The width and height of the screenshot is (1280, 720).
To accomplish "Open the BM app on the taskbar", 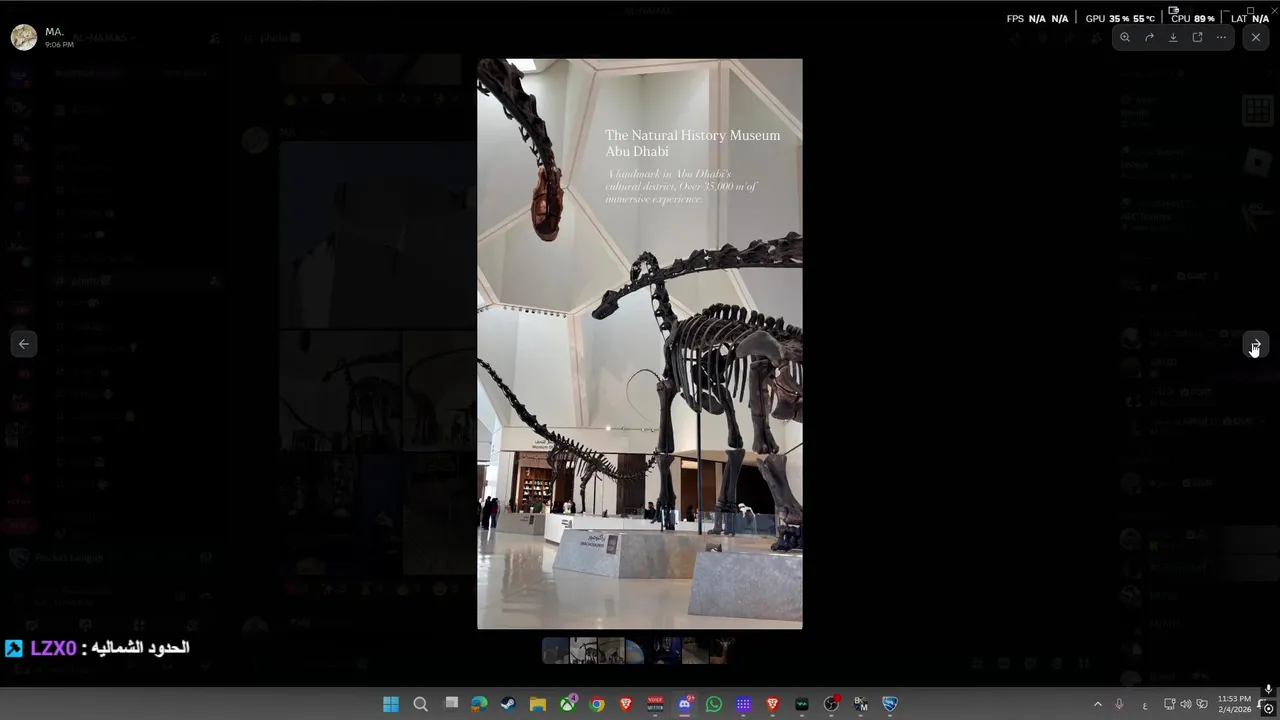I will (860, 704).
